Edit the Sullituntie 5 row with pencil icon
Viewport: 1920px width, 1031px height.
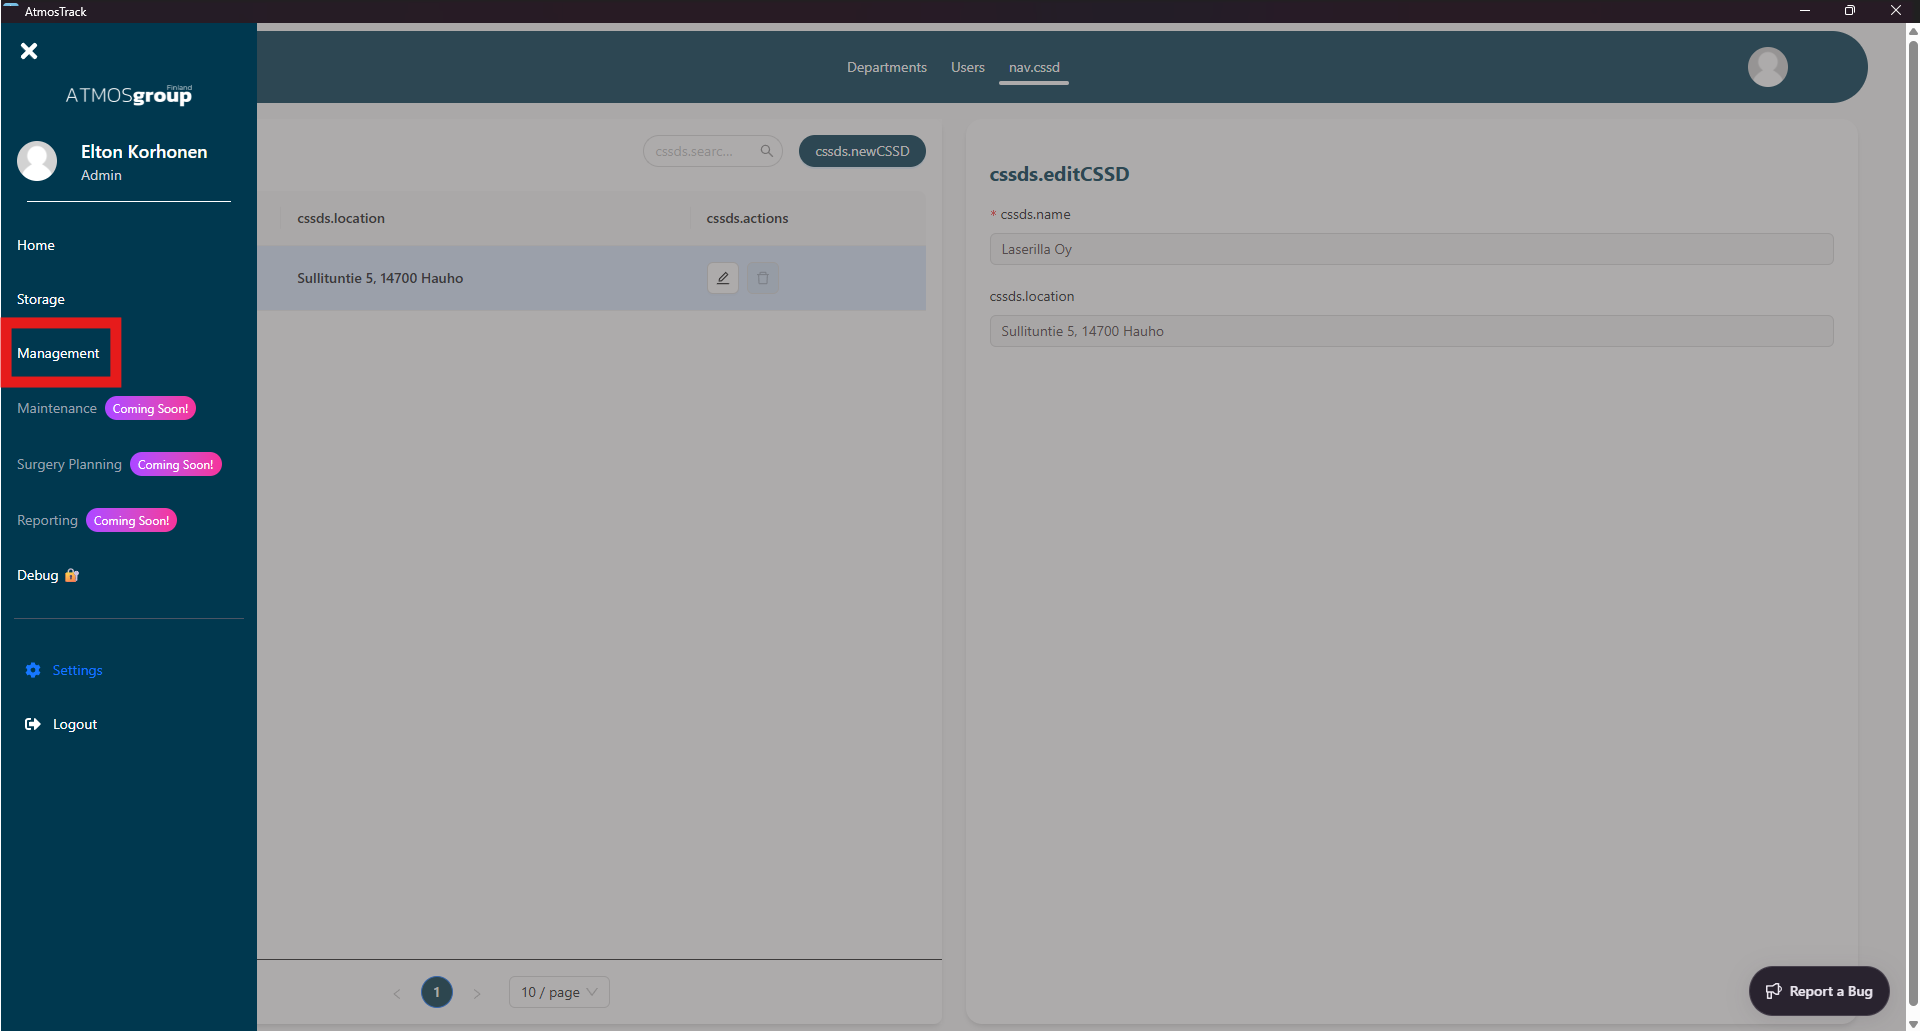tap(723, 278)
